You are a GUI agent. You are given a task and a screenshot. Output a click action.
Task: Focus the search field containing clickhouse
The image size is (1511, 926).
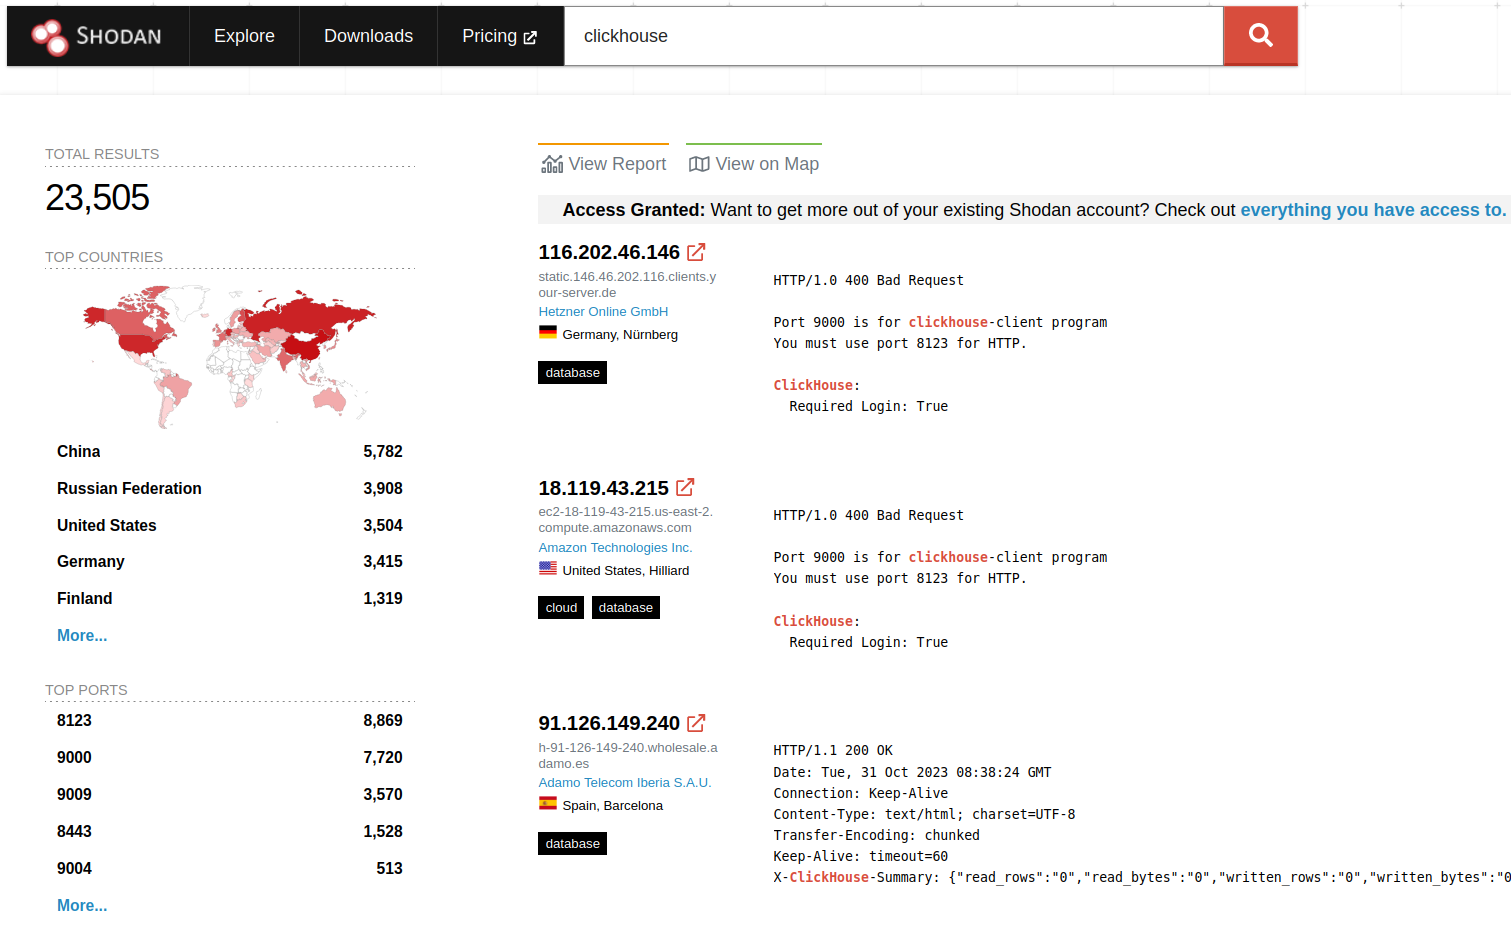[x=892, y=36]
